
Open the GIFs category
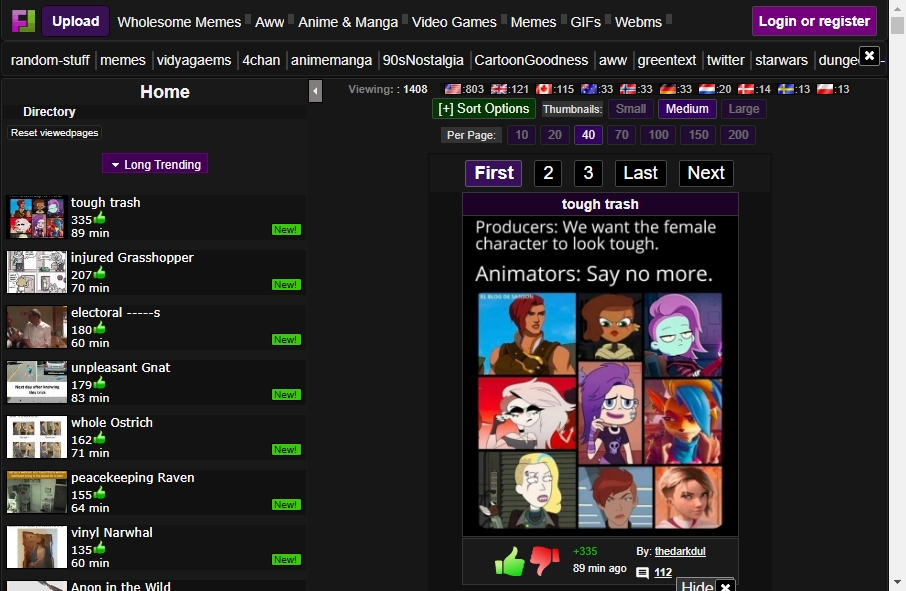(585, 22)
